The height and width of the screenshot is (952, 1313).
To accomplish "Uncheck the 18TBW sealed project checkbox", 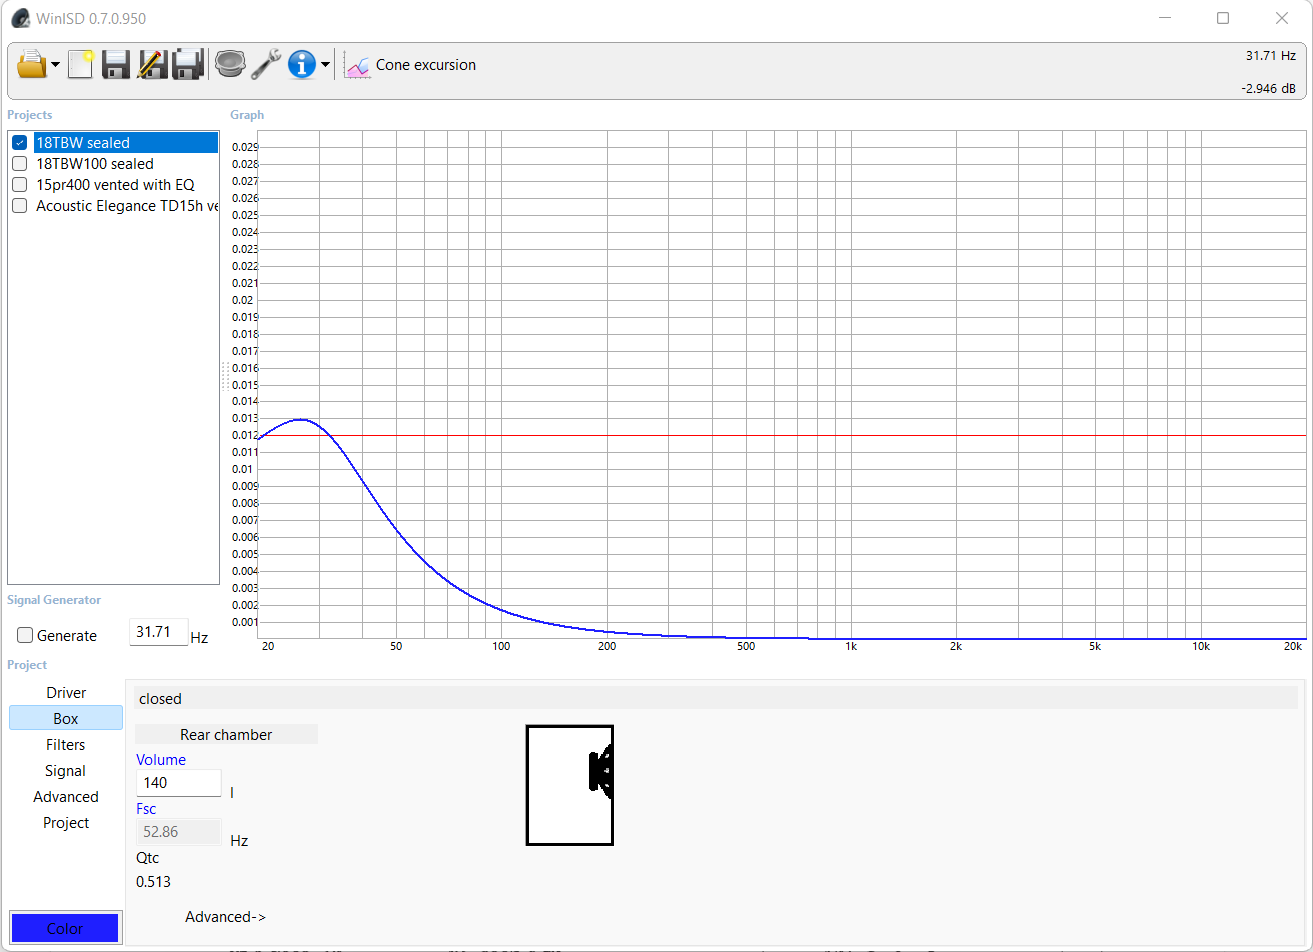I will click(x=19, y=143).
